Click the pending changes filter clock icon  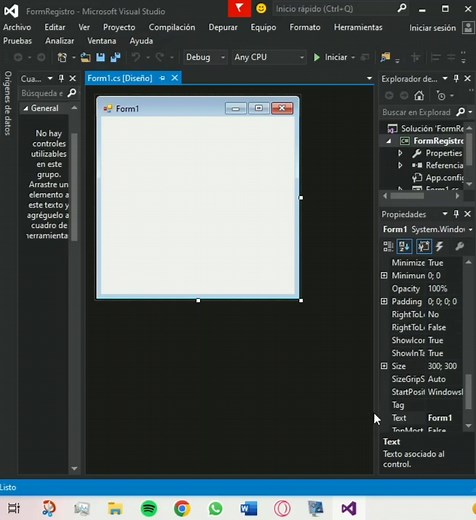coord(441,96)
